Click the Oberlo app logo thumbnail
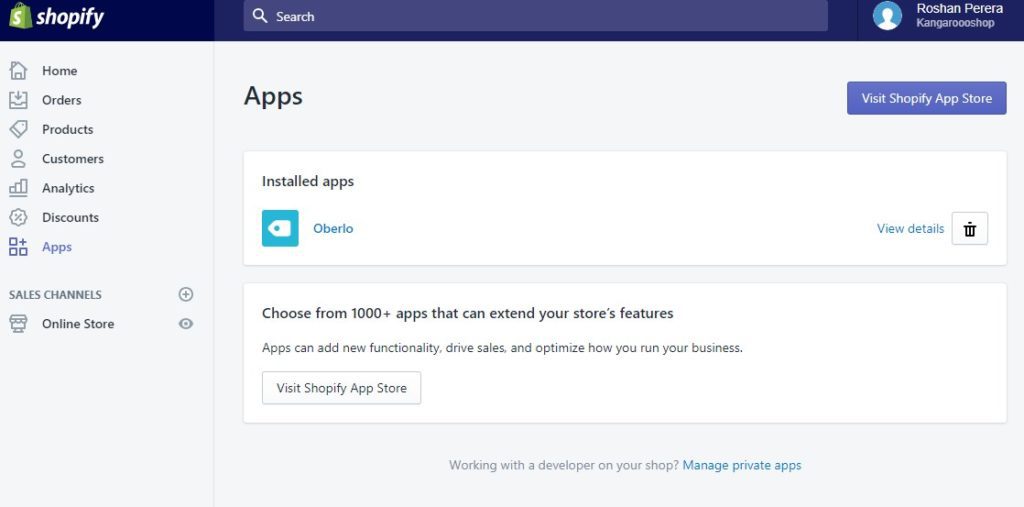1024x507 pixels. click(x=280, y=228)
